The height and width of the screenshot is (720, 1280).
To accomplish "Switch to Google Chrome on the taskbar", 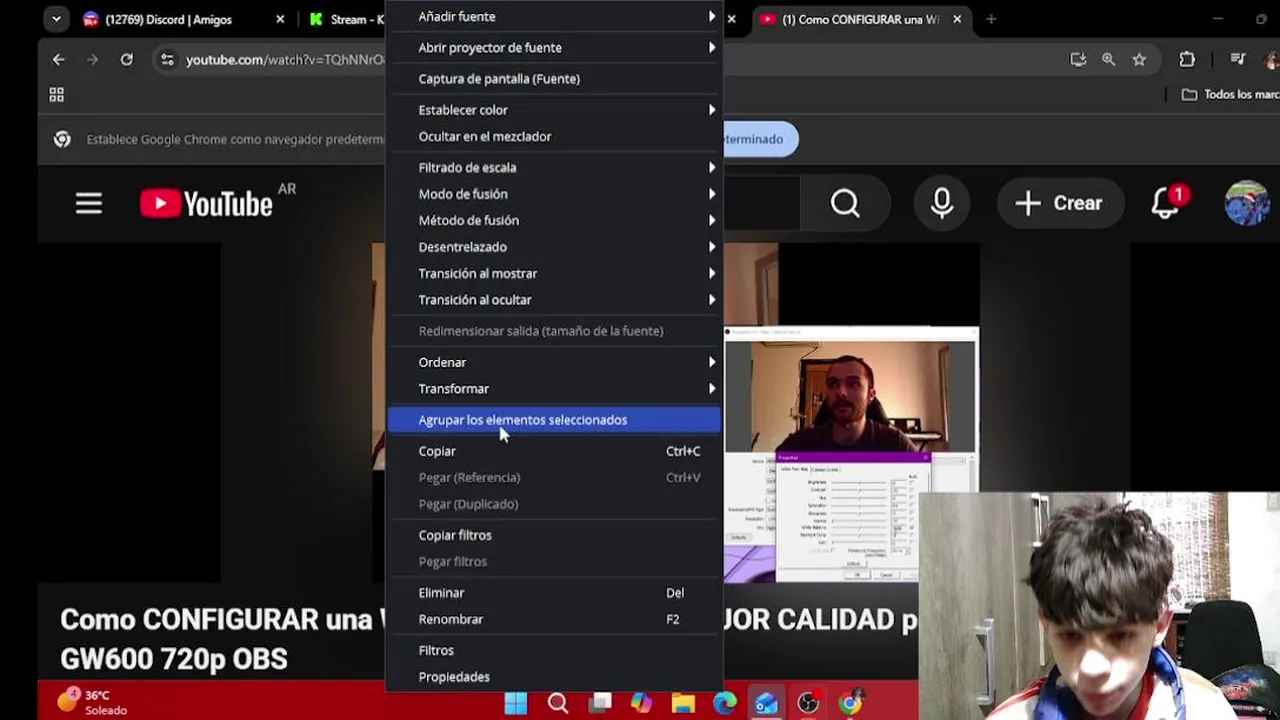I will (850, 704).
